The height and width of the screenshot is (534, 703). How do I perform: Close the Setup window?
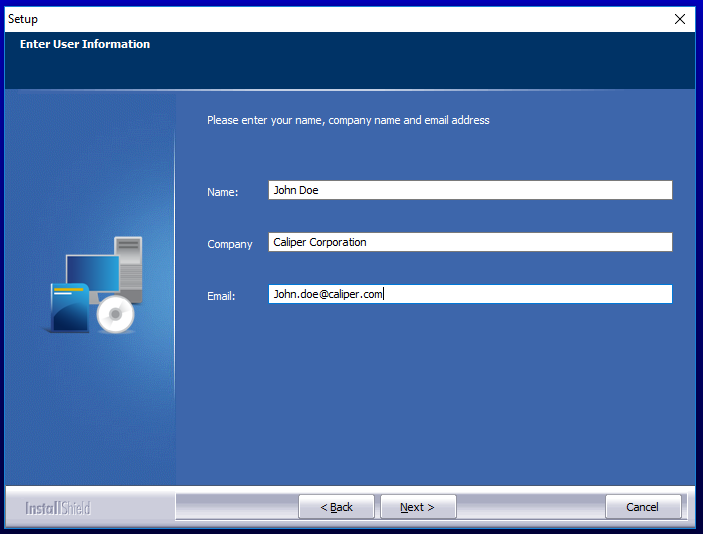tap(680, 19)
